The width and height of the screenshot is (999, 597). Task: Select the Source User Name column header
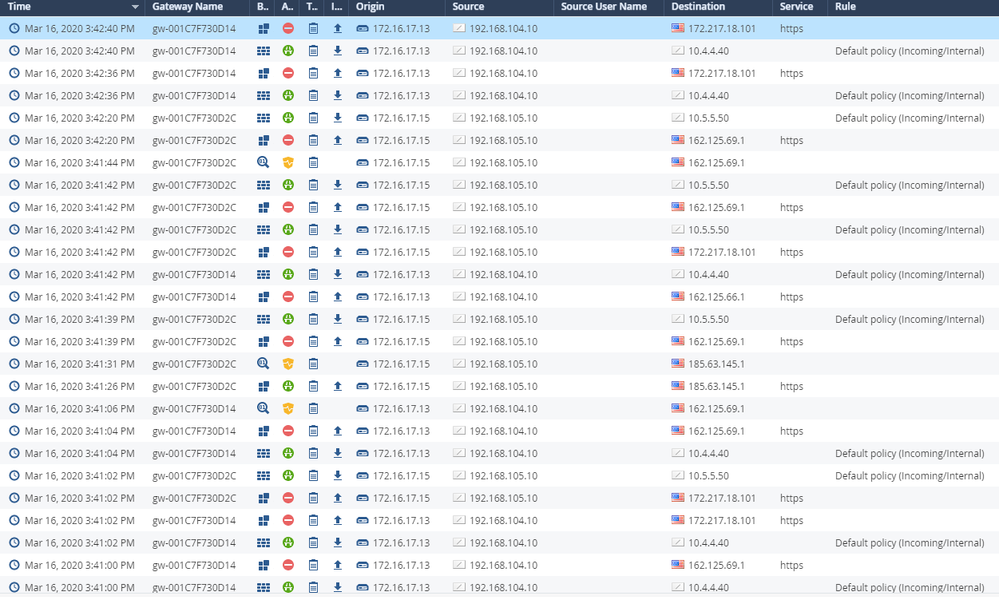click(604, 7)
